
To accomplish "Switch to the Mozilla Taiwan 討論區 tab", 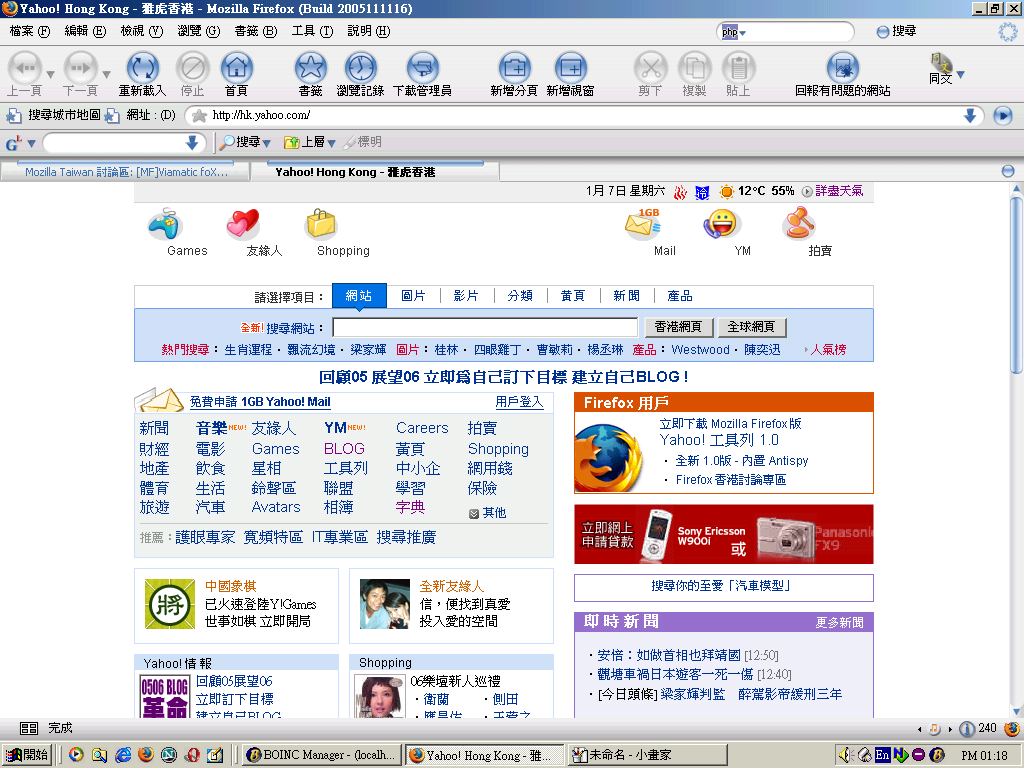I will tap(126, 172).
